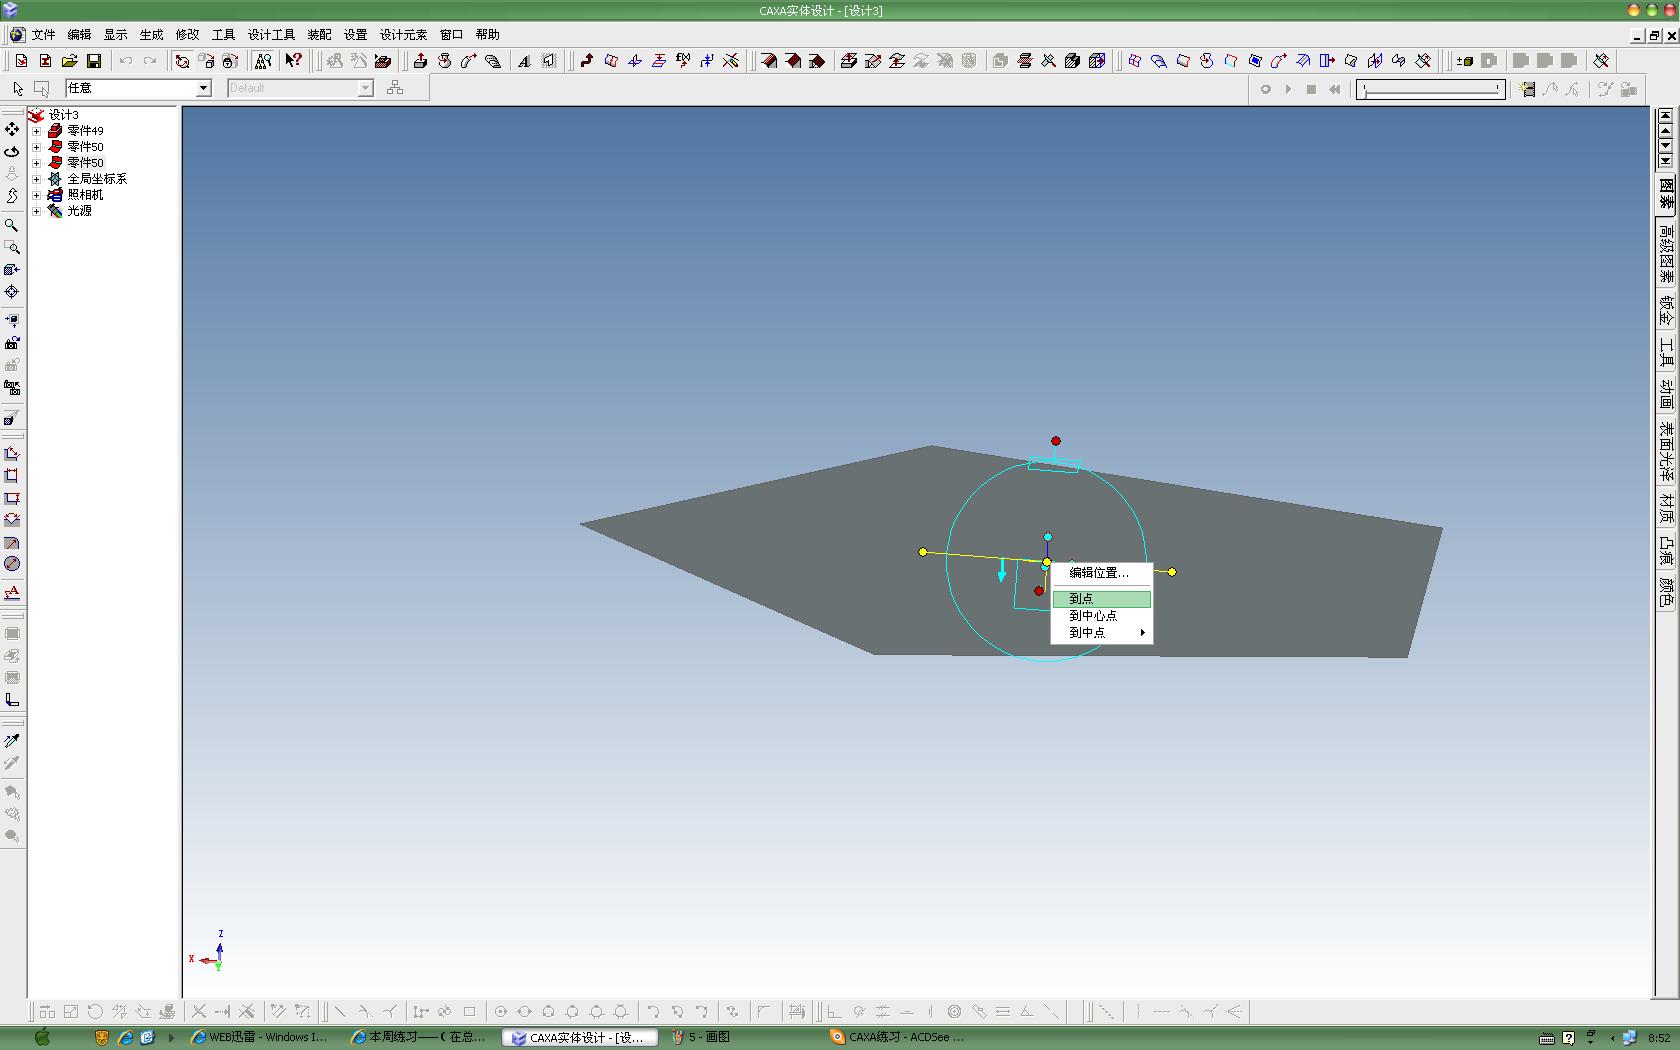Click the walk camera tool
This screenshot has height=1050, width=1680.
(12, 196)
